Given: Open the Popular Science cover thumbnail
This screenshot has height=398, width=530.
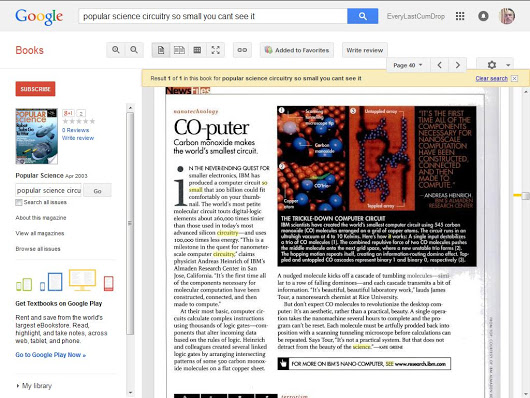Looking at the screenshot, I should 37,136.
